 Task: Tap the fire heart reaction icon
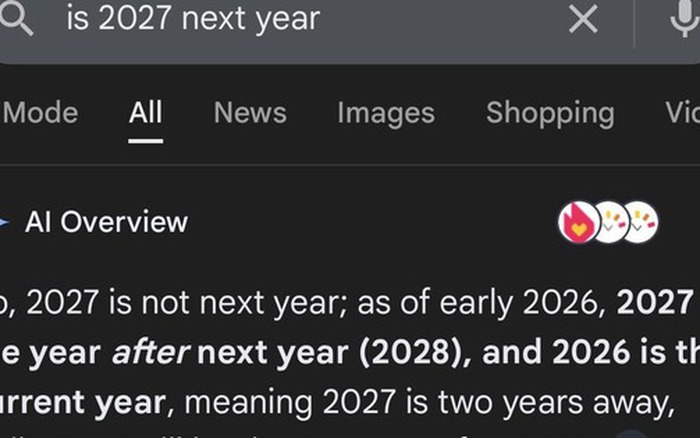point(578,223)
